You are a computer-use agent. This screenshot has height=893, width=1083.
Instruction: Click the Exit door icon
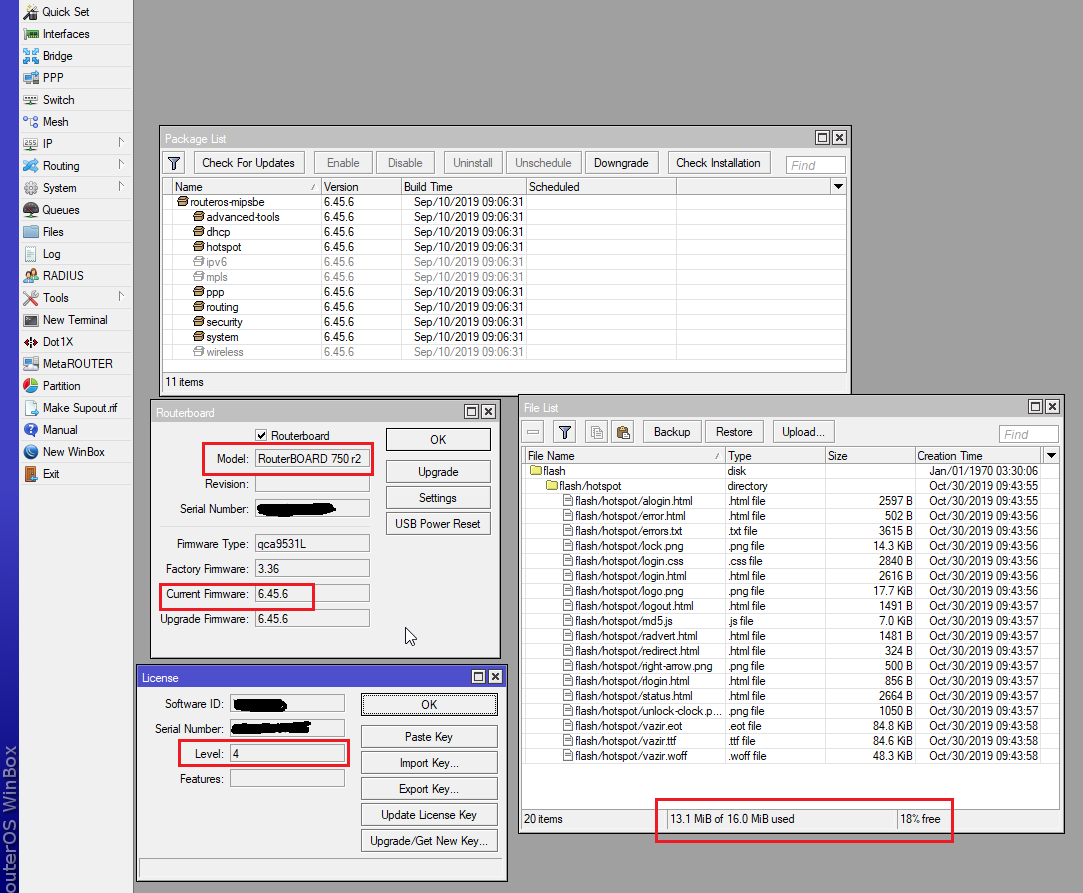coord(31,474)
